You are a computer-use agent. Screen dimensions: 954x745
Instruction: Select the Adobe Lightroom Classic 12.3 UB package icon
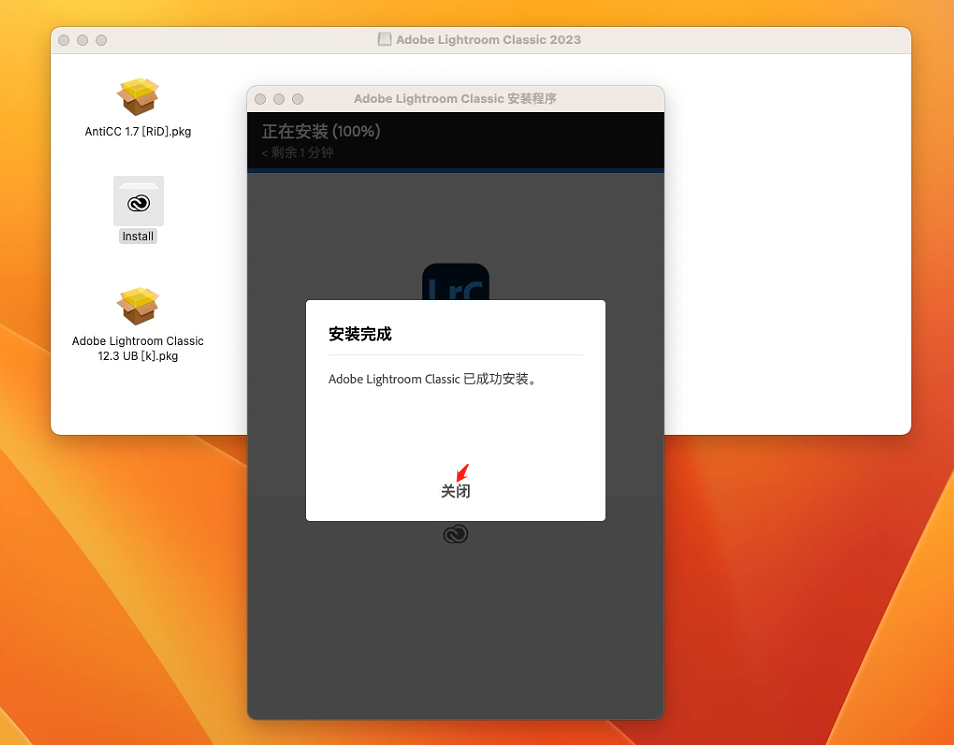tap(138, 306)
